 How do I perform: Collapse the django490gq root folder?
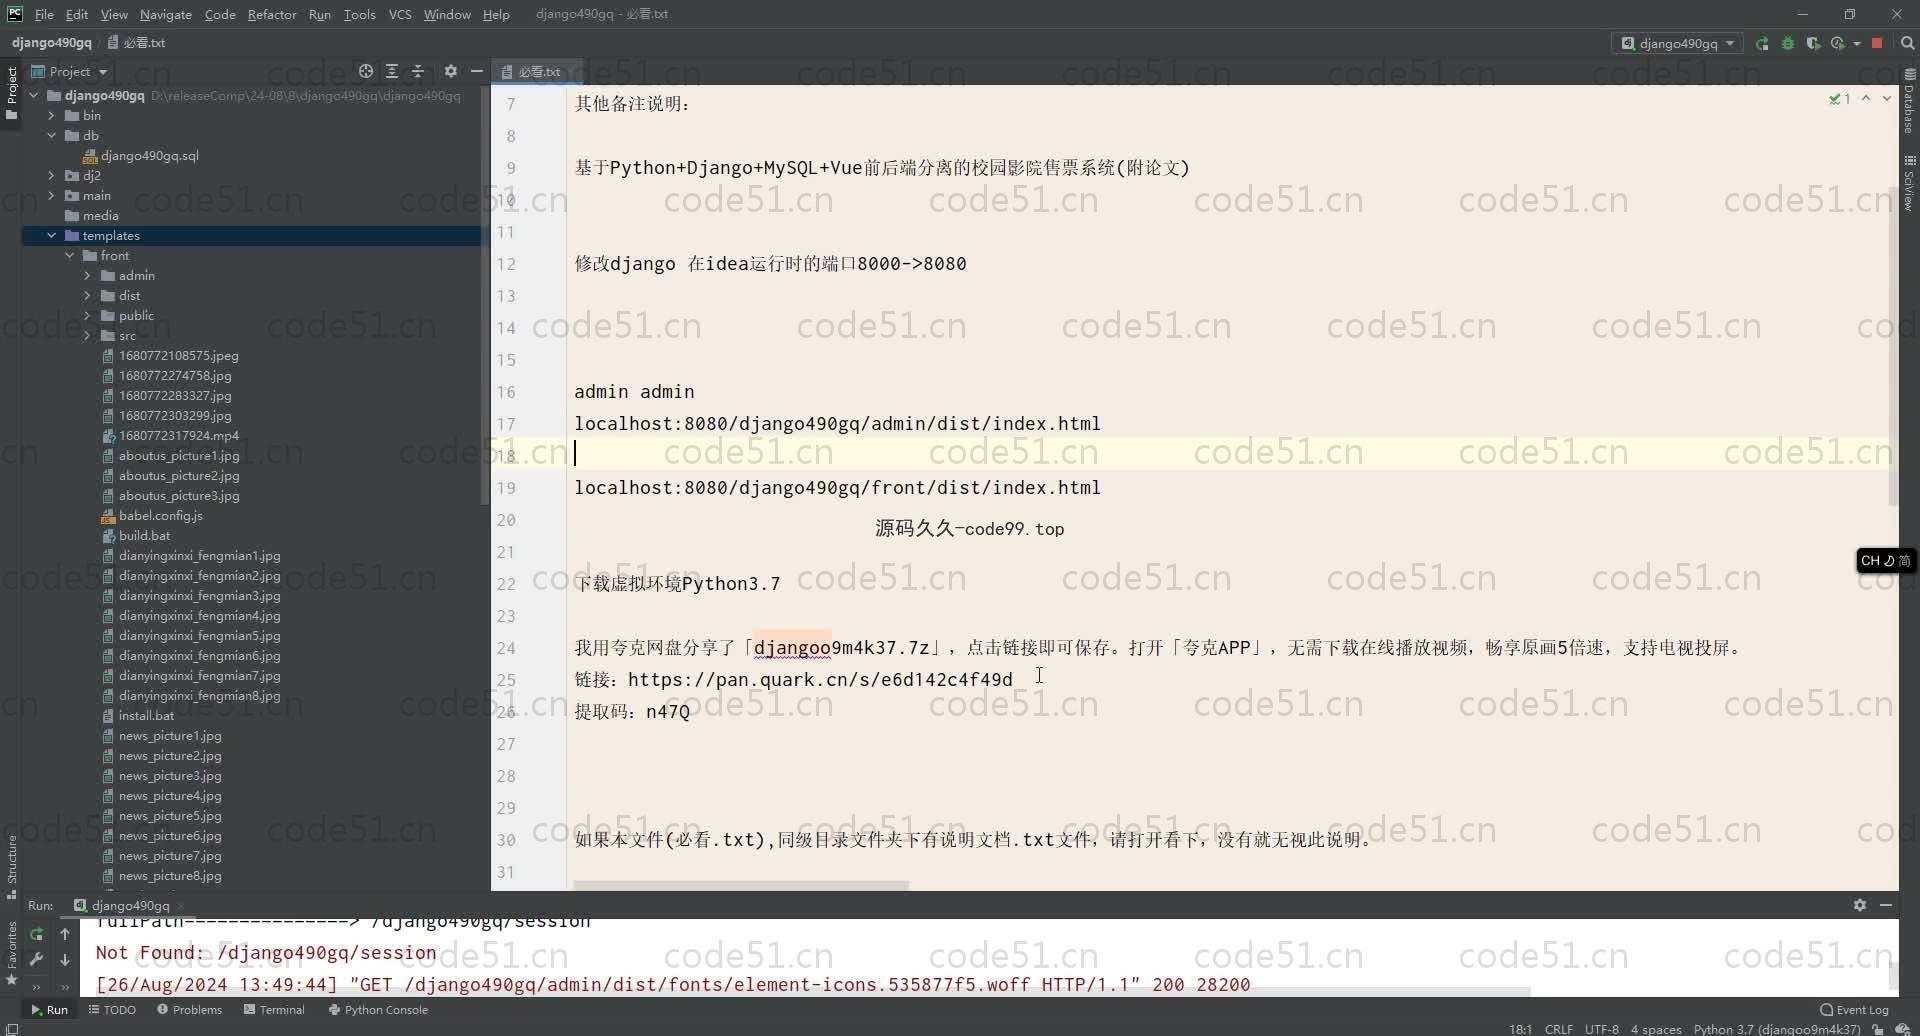point(33,95)
